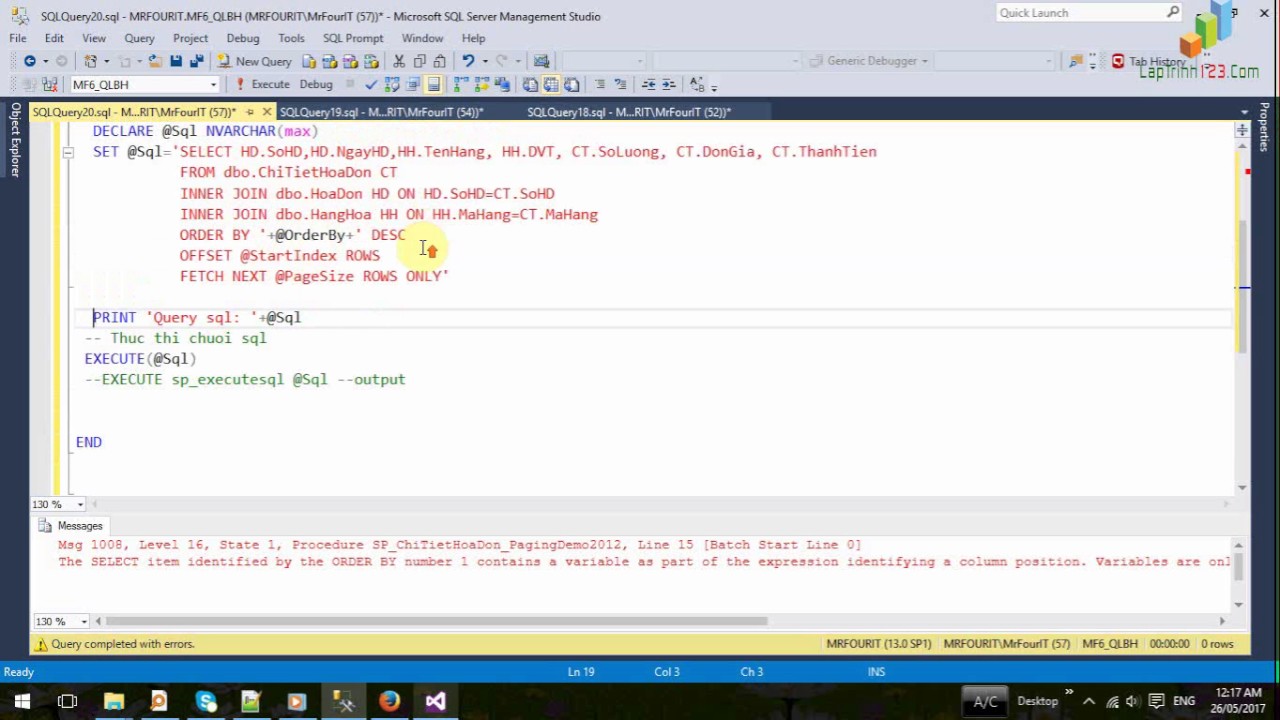Open the Undo history dropdown arrow

click(485, 61)
